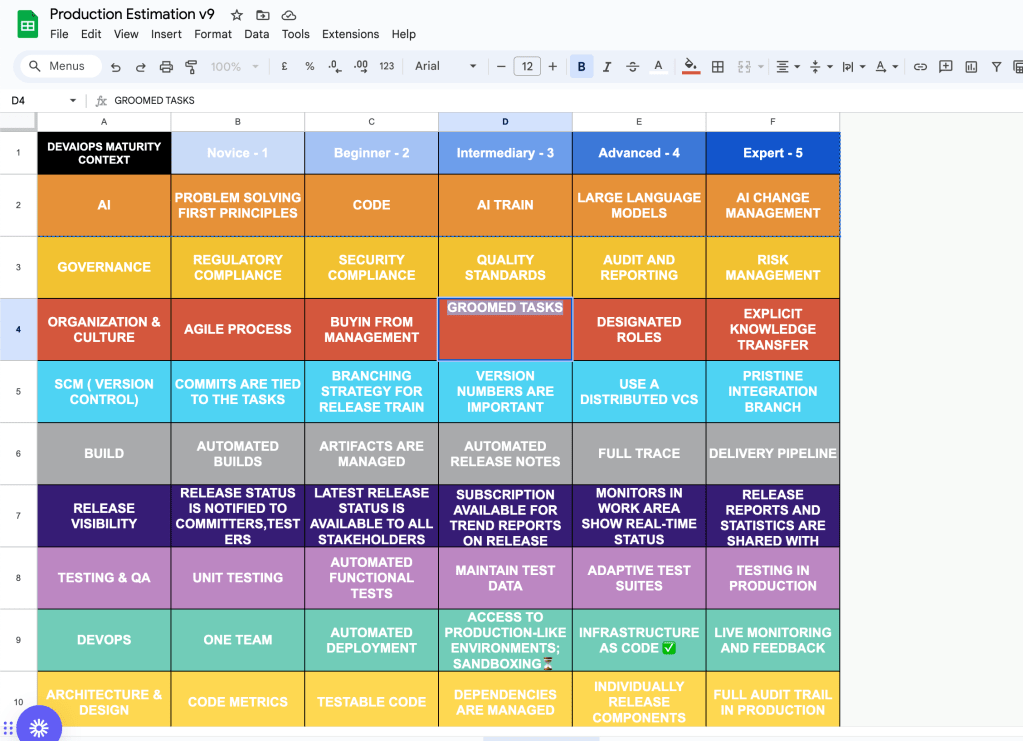
Task: Activate the paint format roller
Action: click(x=191, y=67)
